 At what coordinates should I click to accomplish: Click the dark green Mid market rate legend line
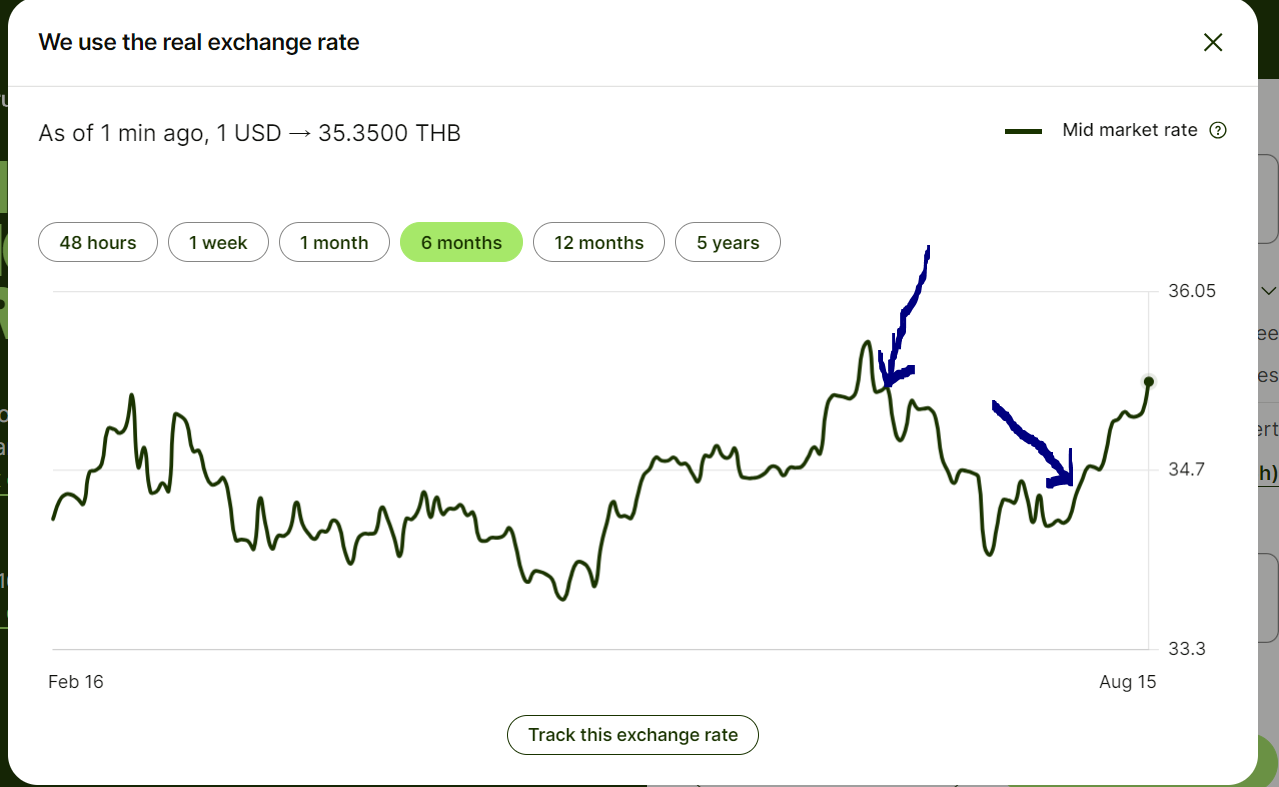click(x=1024, y=131)
